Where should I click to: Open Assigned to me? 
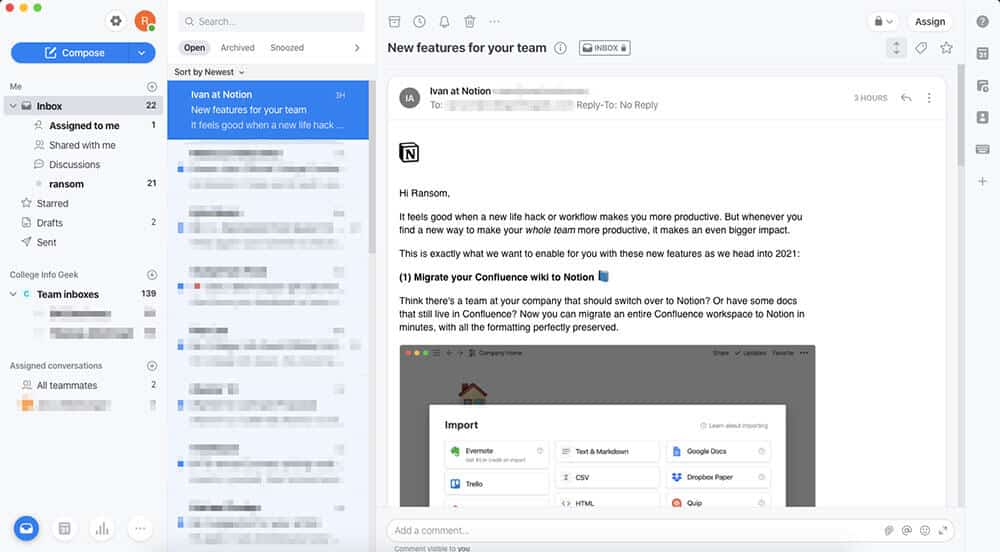tap(84, 126)
